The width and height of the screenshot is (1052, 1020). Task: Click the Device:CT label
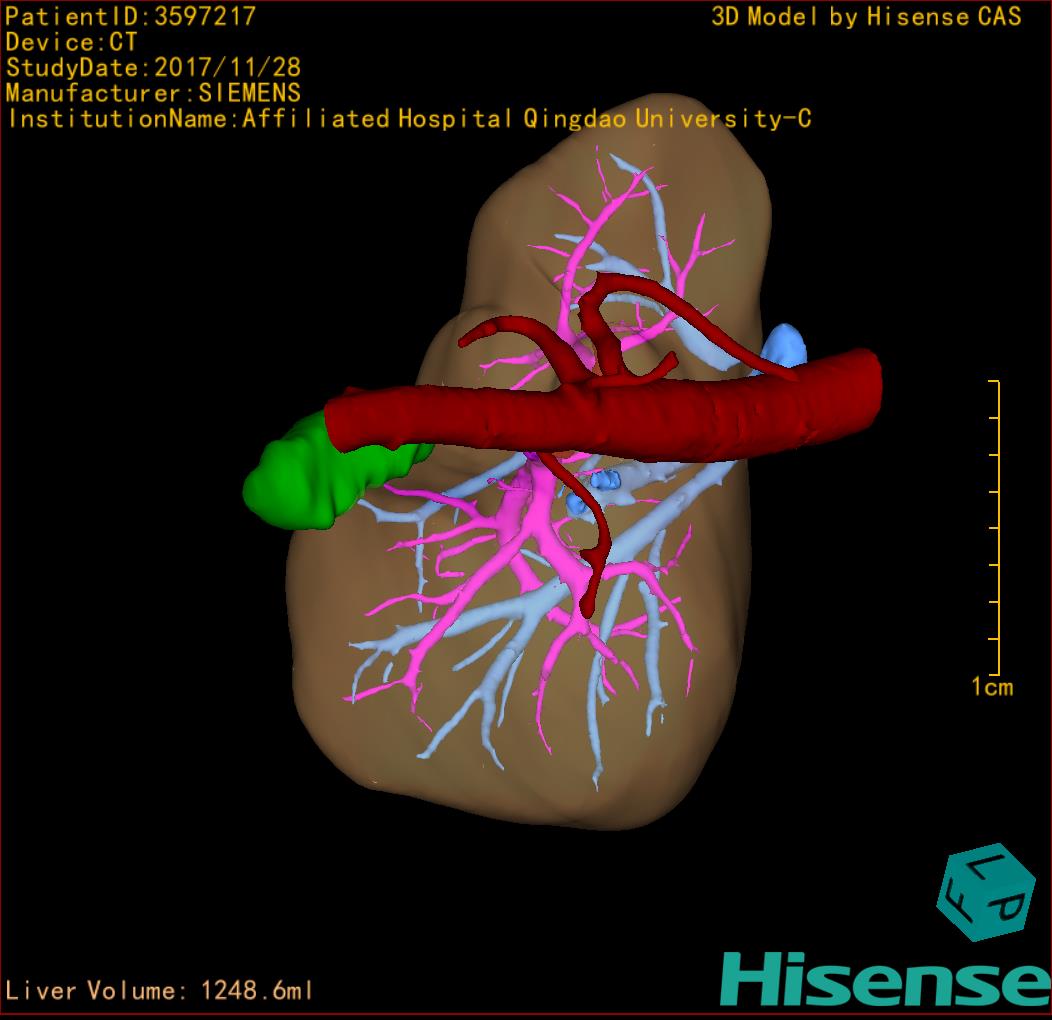point(71,42)
